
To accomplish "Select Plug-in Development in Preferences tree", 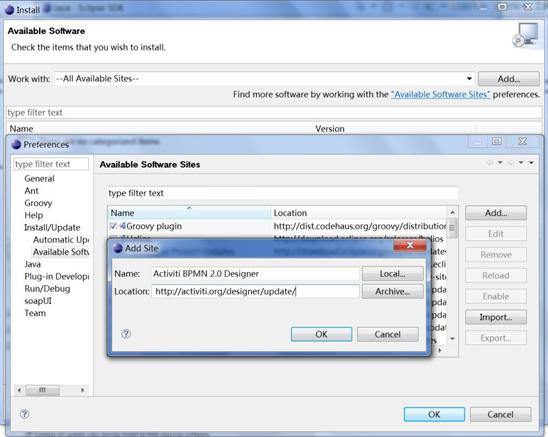I will pos(57,277).
